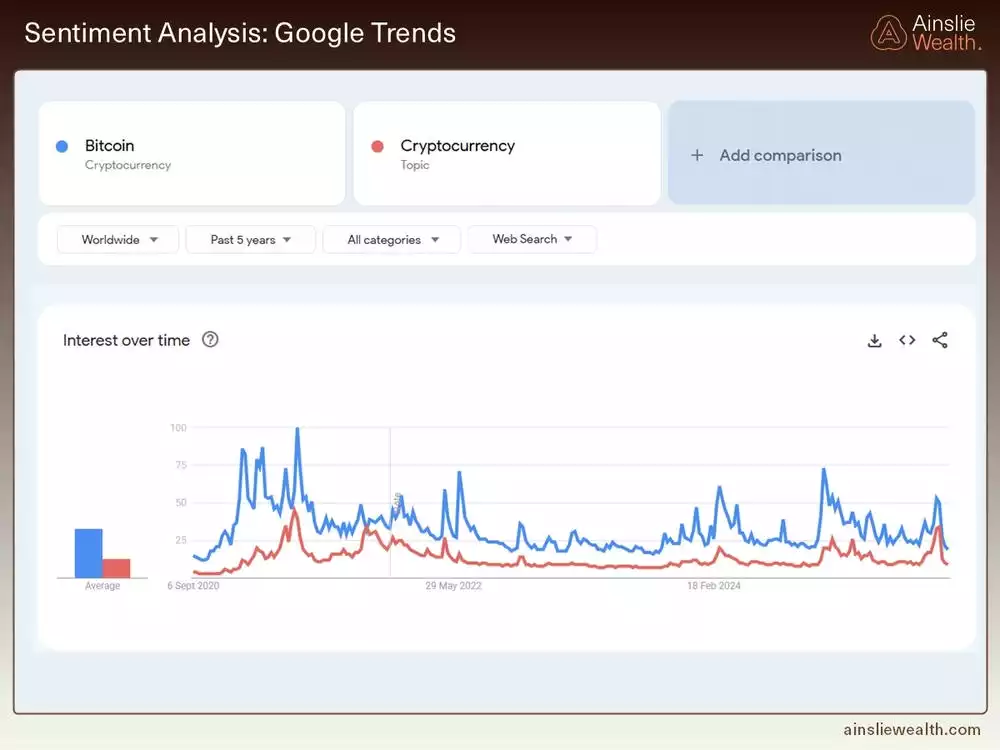
Task: Click the plus icon in Add comparison
Action: [697, 153]
